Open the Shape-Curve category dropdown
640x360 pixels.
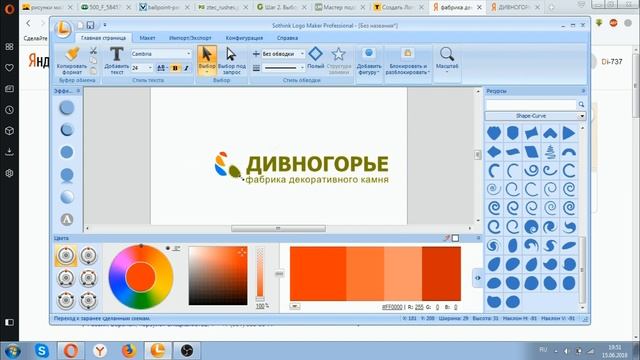coord(582,116)
